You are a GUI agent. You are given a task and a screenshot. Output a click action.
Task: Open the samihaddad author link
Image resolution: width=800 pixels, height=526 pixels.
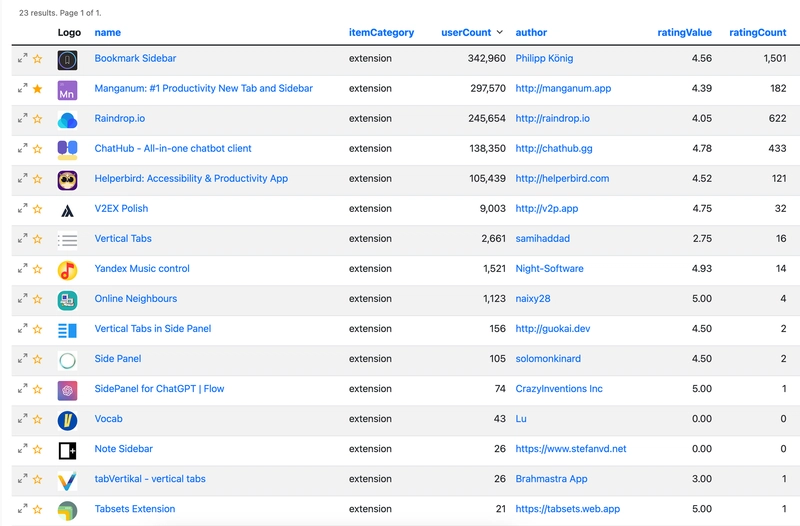[x=542, y=238]
